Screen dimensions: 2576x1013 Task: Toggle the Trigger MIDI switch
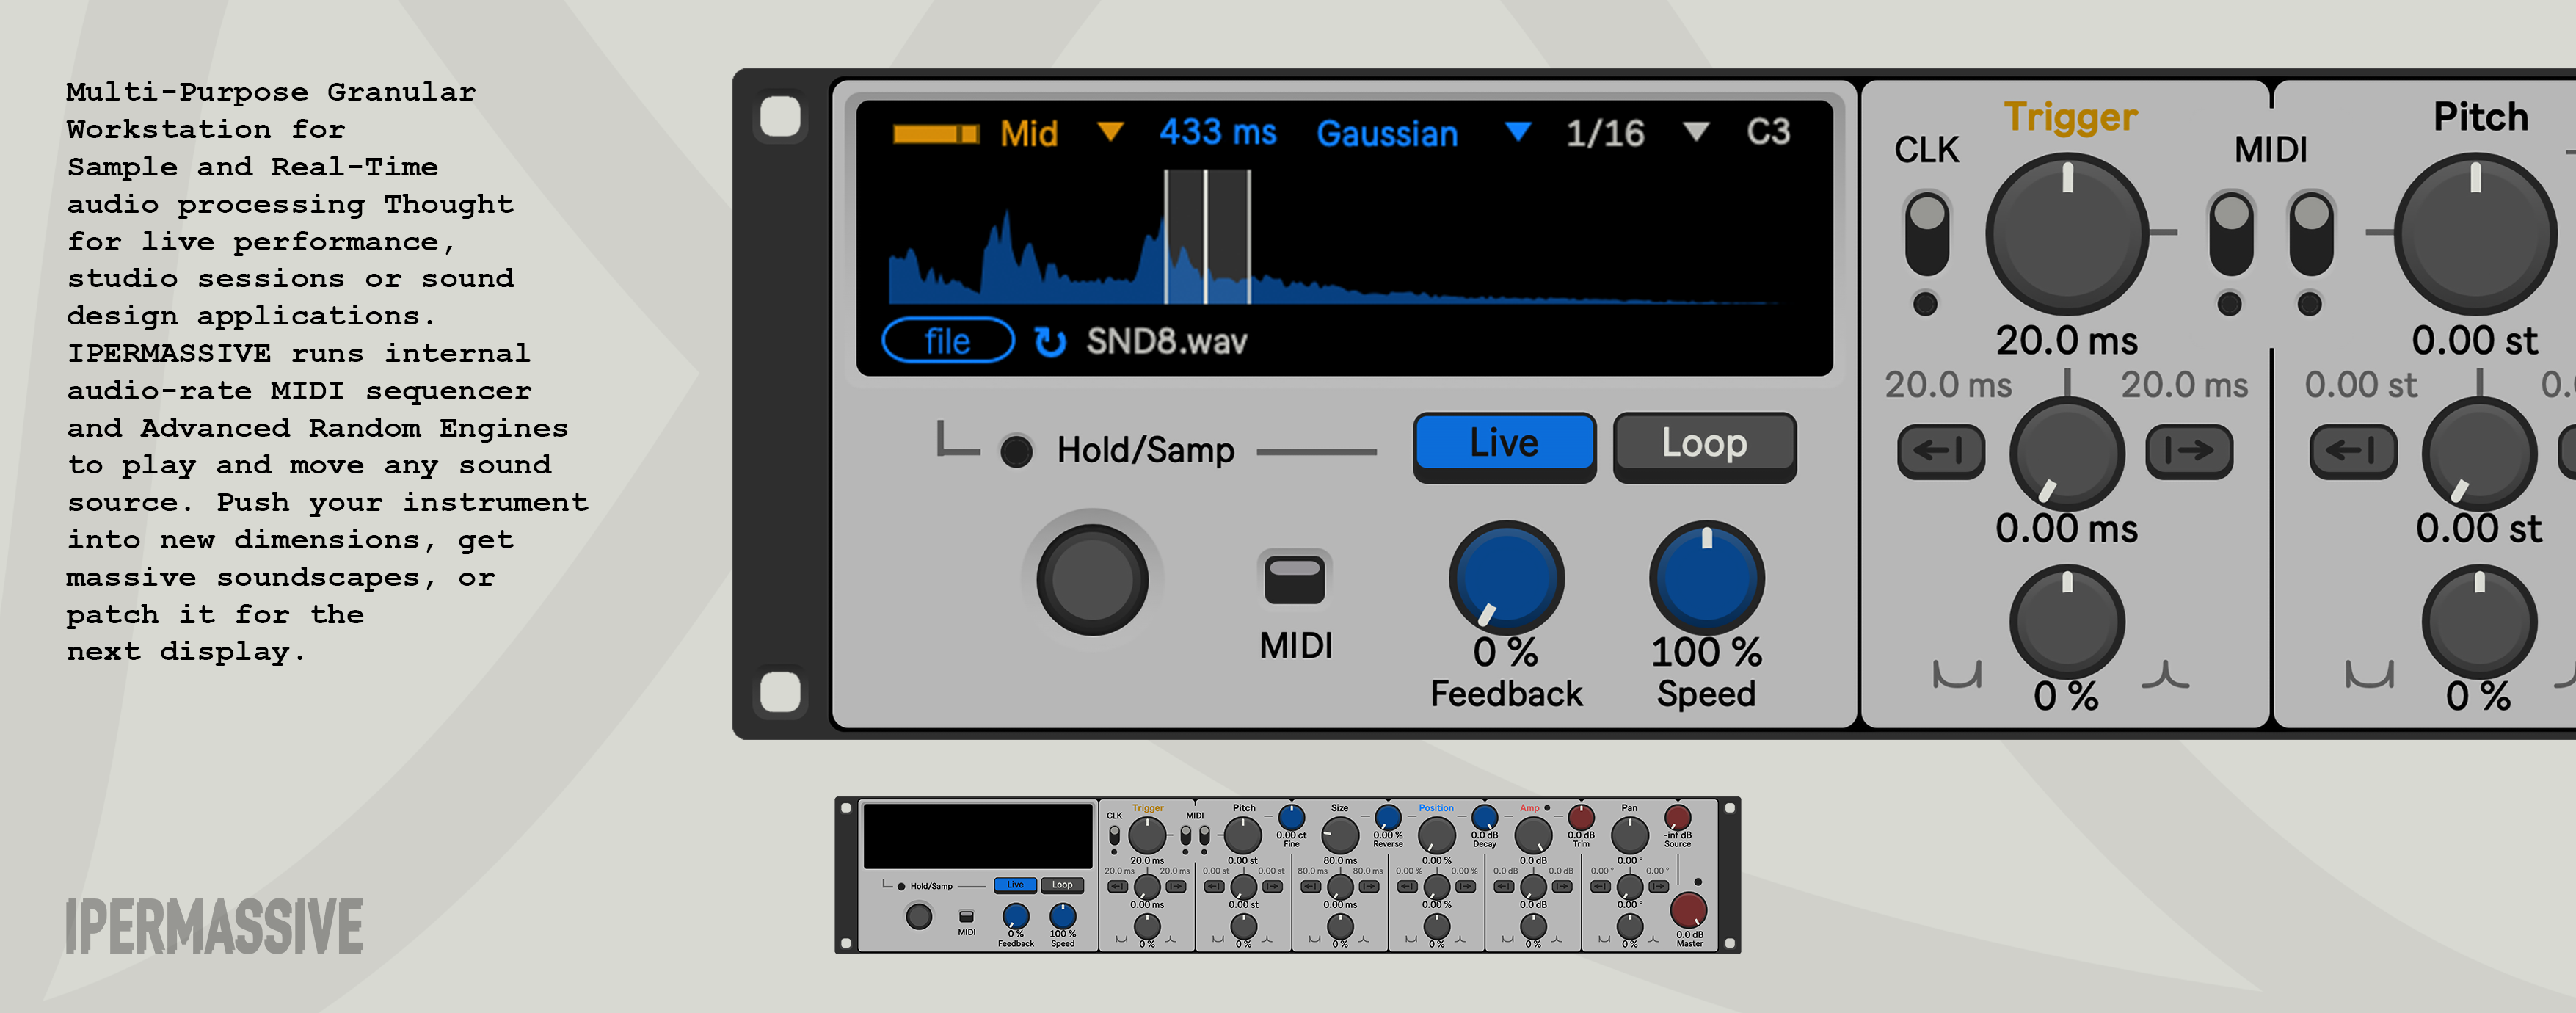coord(2231,234)
